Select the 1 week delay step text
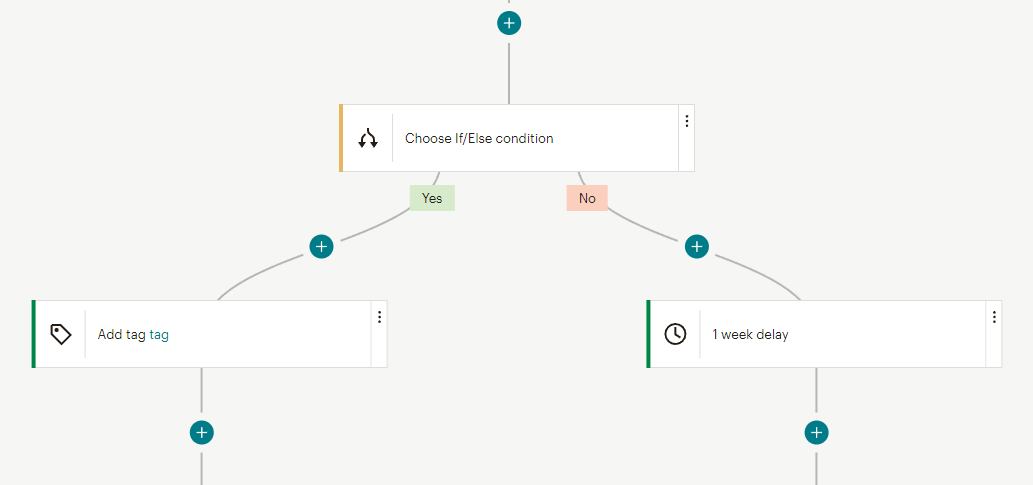The image size is (1033, 485). tap(750, 335)
